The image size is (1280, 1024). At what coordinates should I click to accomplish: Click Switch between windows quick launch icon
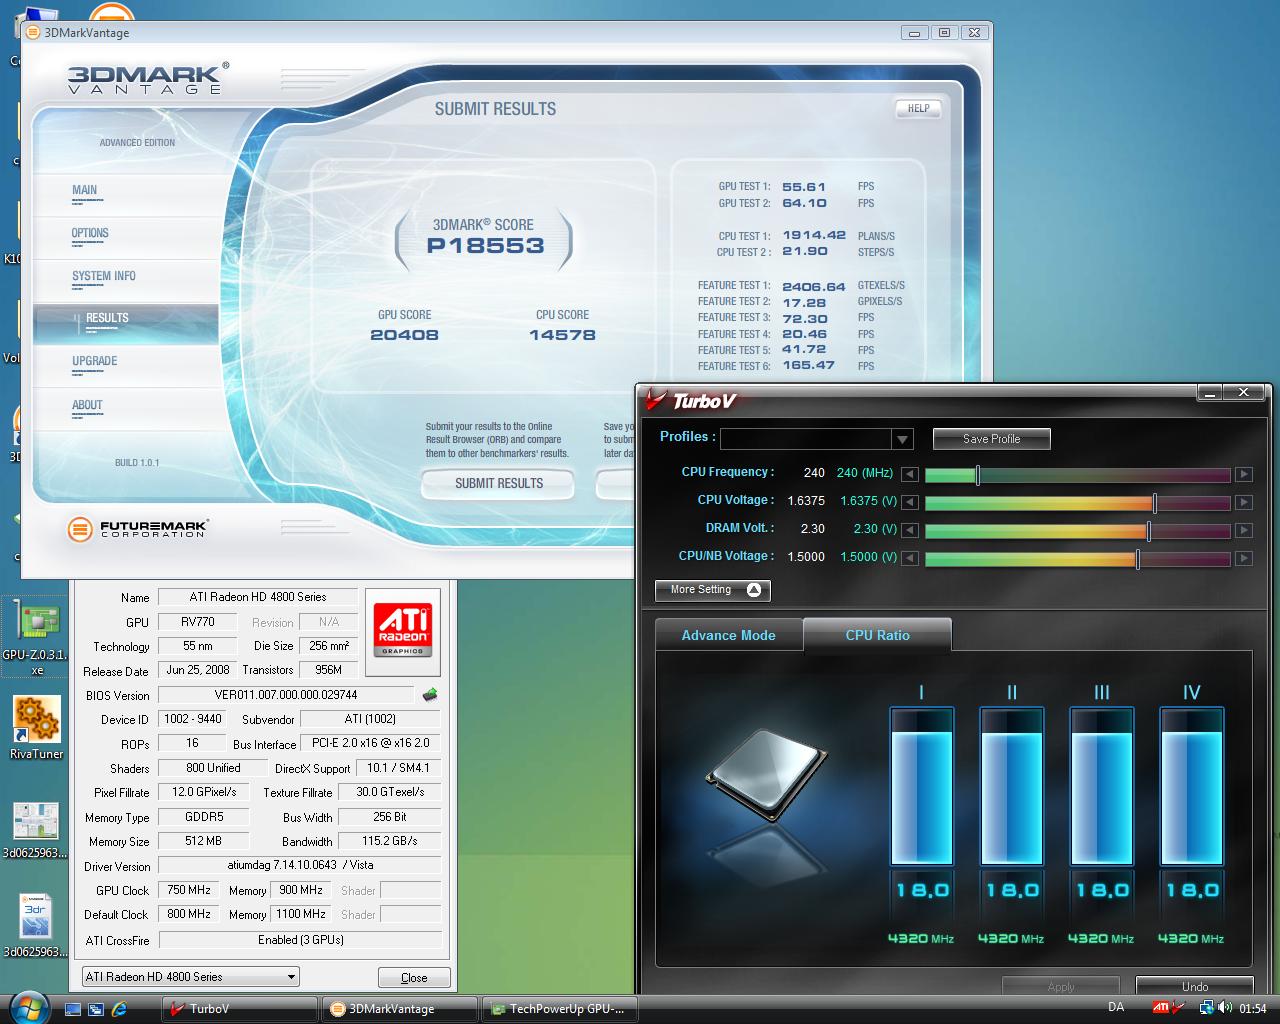[x=96, y=1009]
